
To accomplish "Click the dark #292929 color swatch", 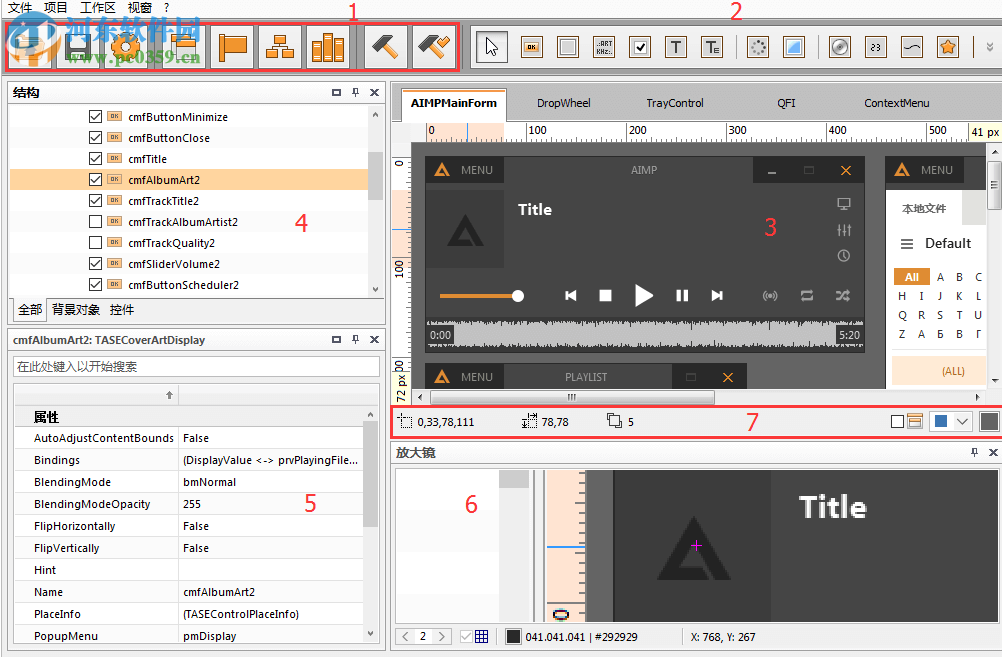I will 513,637.
